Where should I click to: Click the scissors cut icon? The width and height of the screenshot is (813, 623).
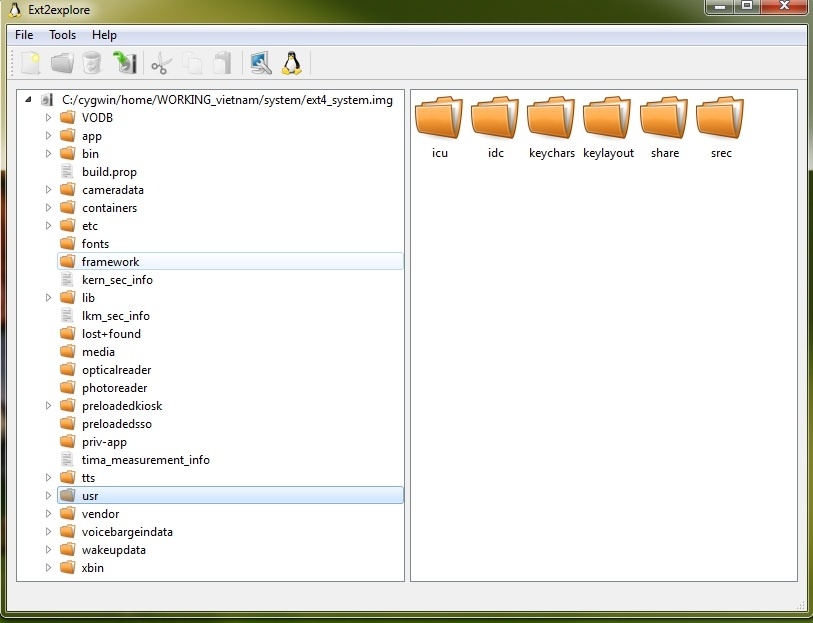pyautogui.click(x=161, y=63)
